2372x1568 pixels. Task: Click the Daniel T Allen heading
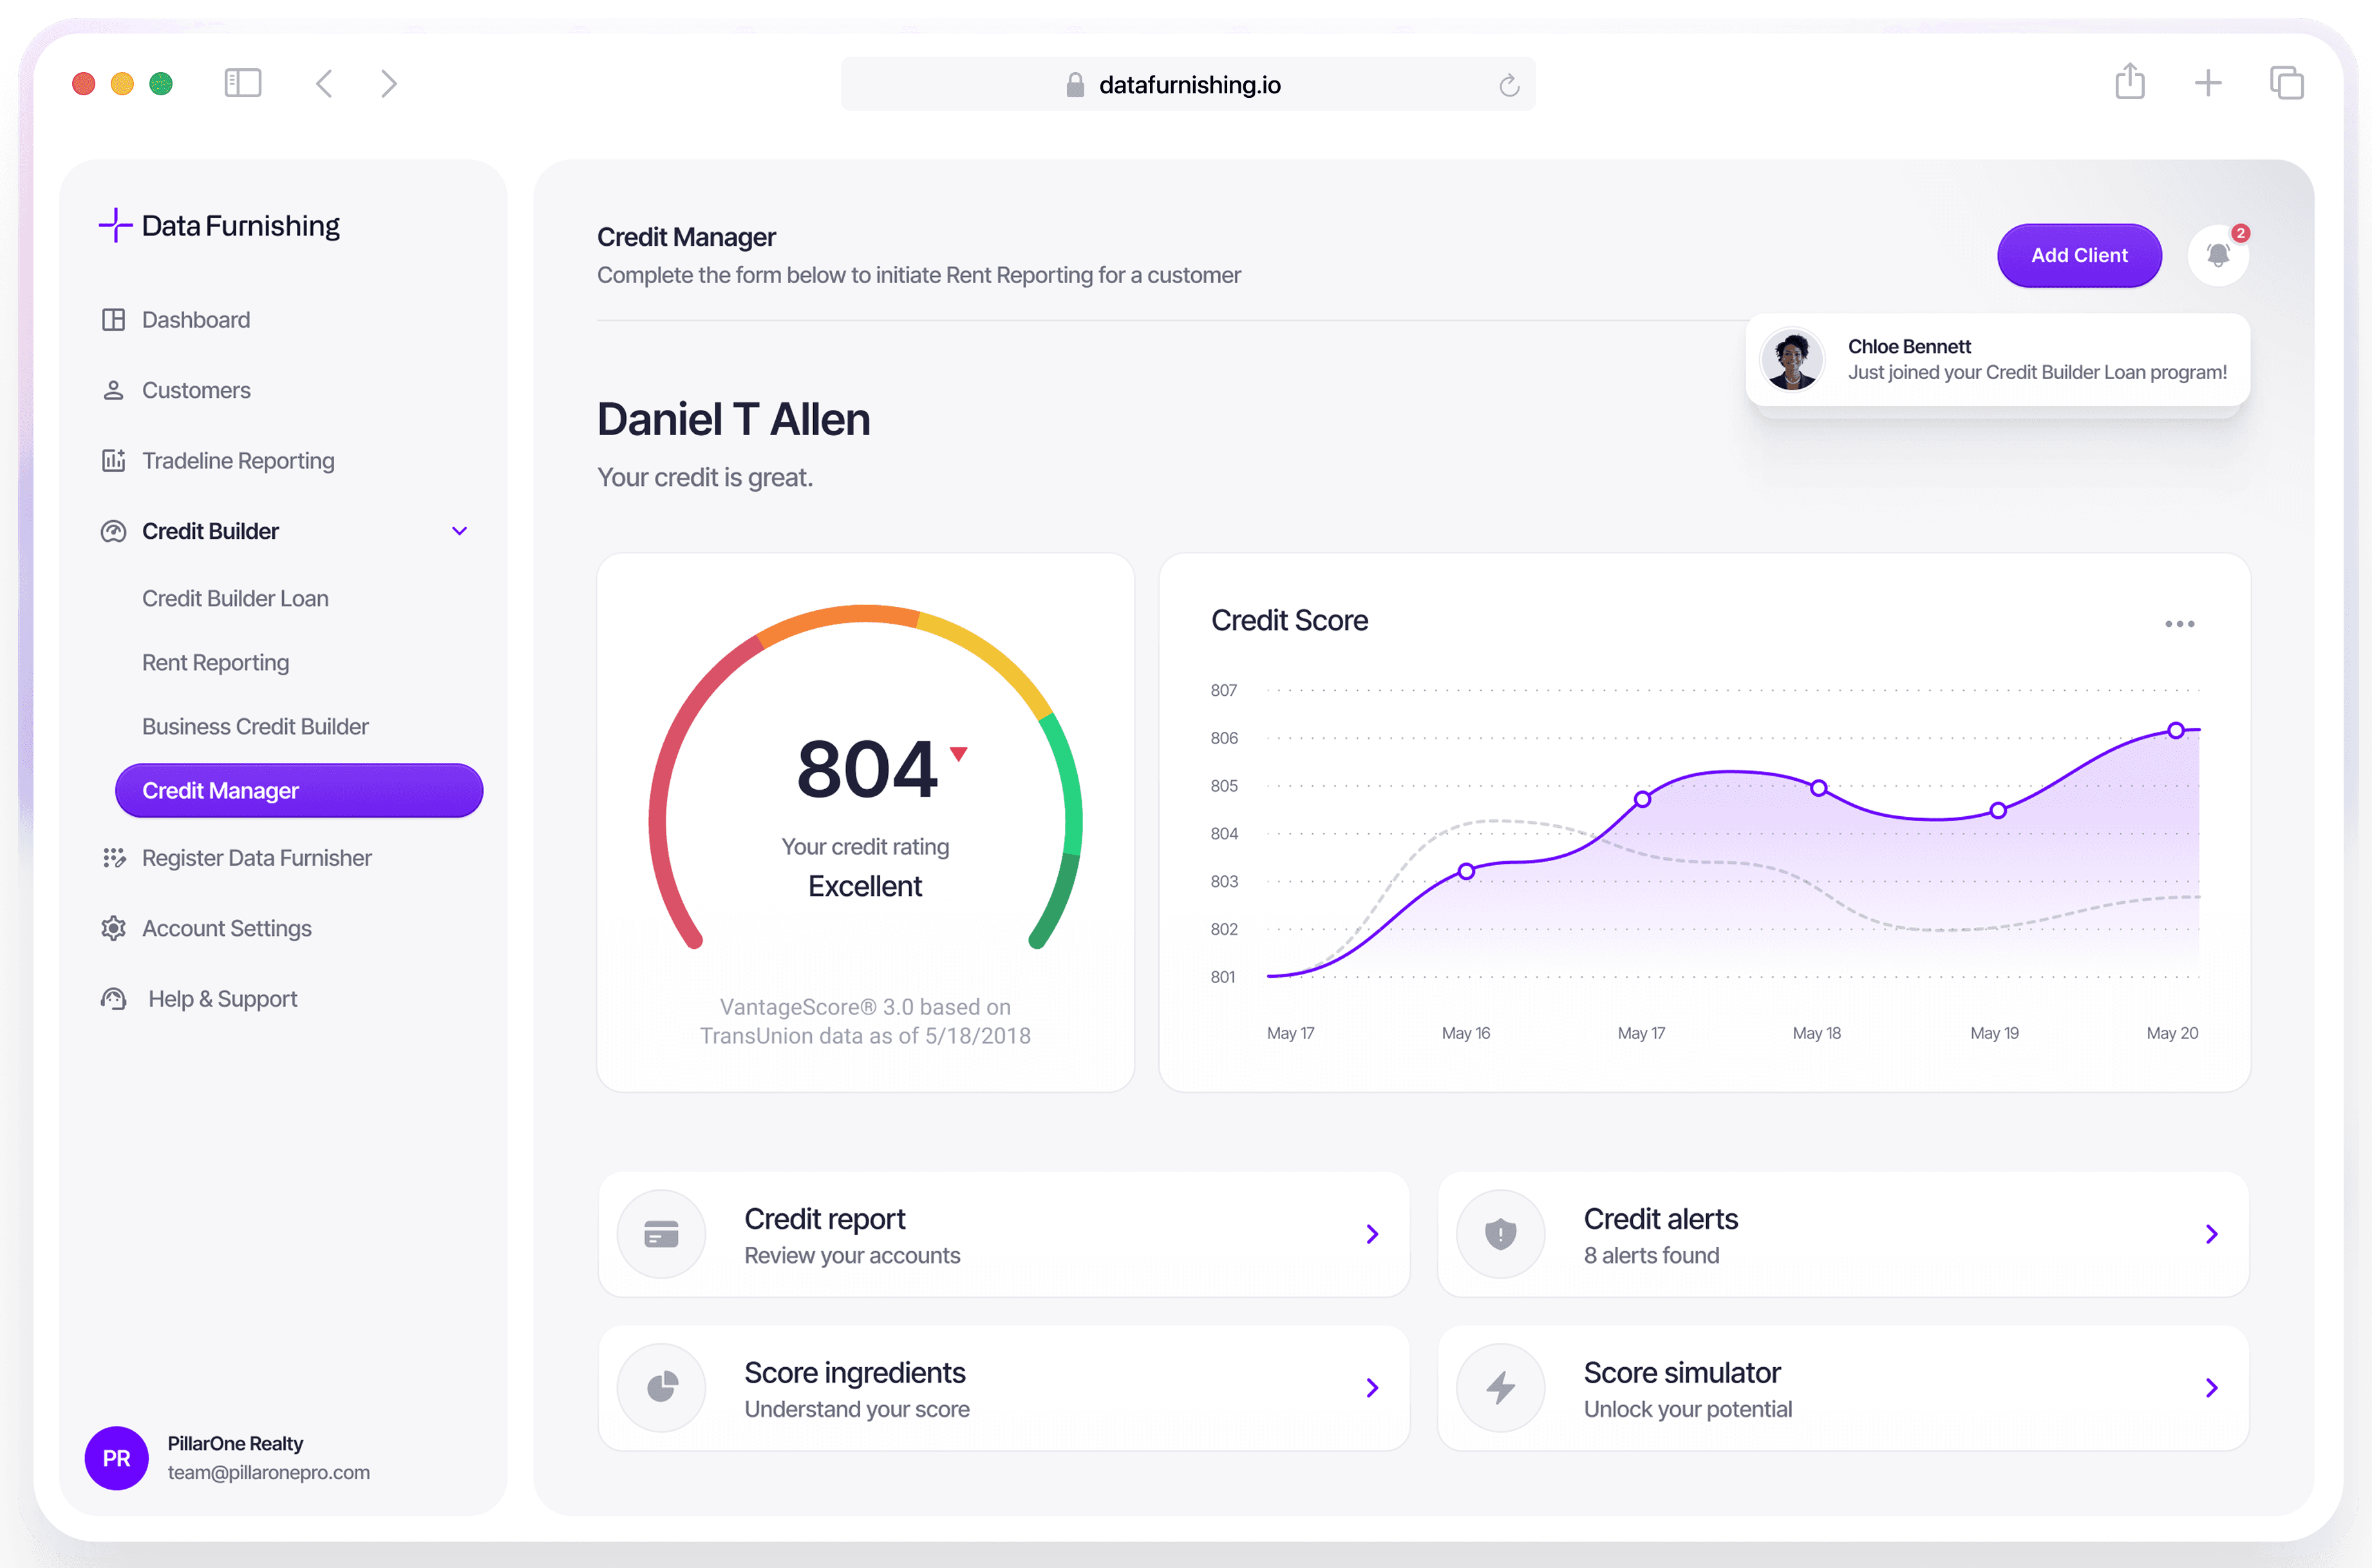tap(733, 419)
